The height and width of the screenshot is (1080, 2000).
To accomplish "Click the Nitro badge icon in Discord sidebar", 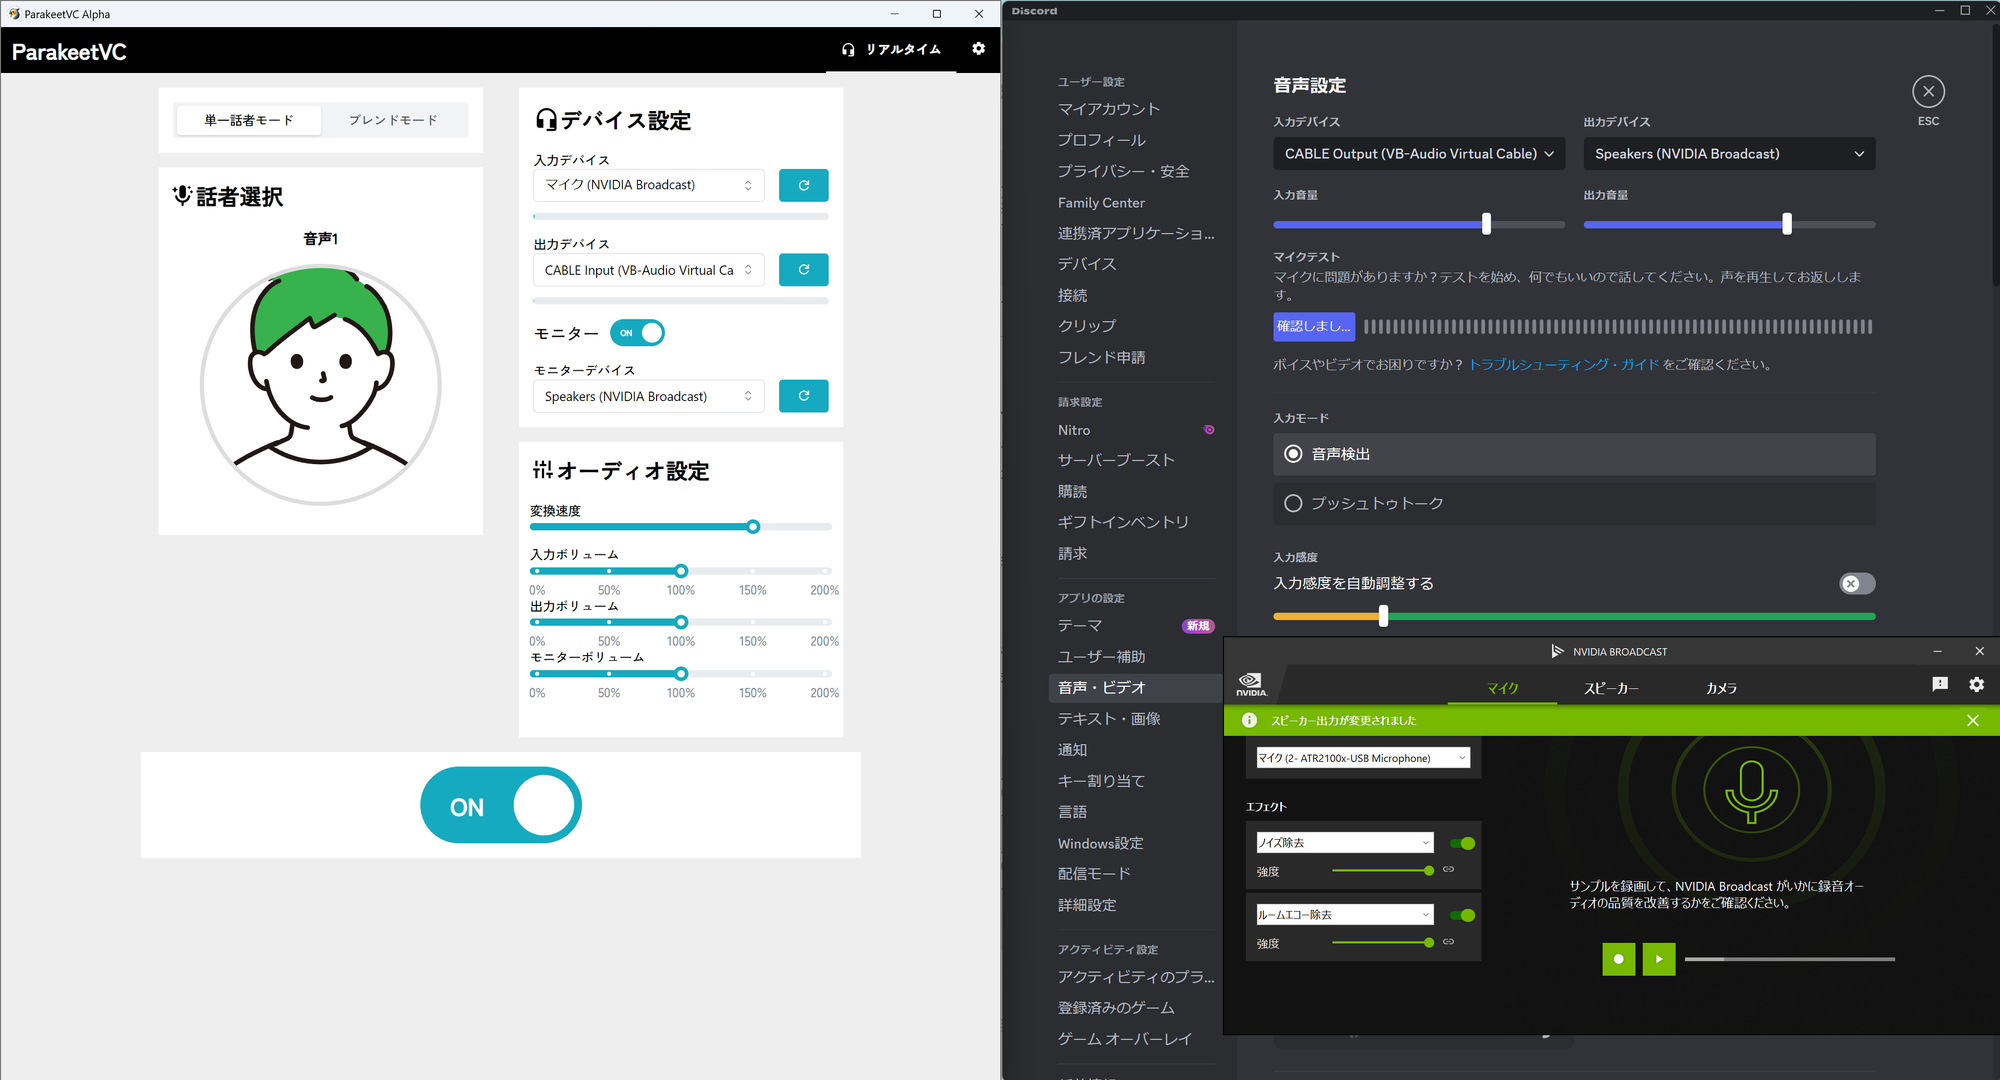I will [x=1209, y=430].
